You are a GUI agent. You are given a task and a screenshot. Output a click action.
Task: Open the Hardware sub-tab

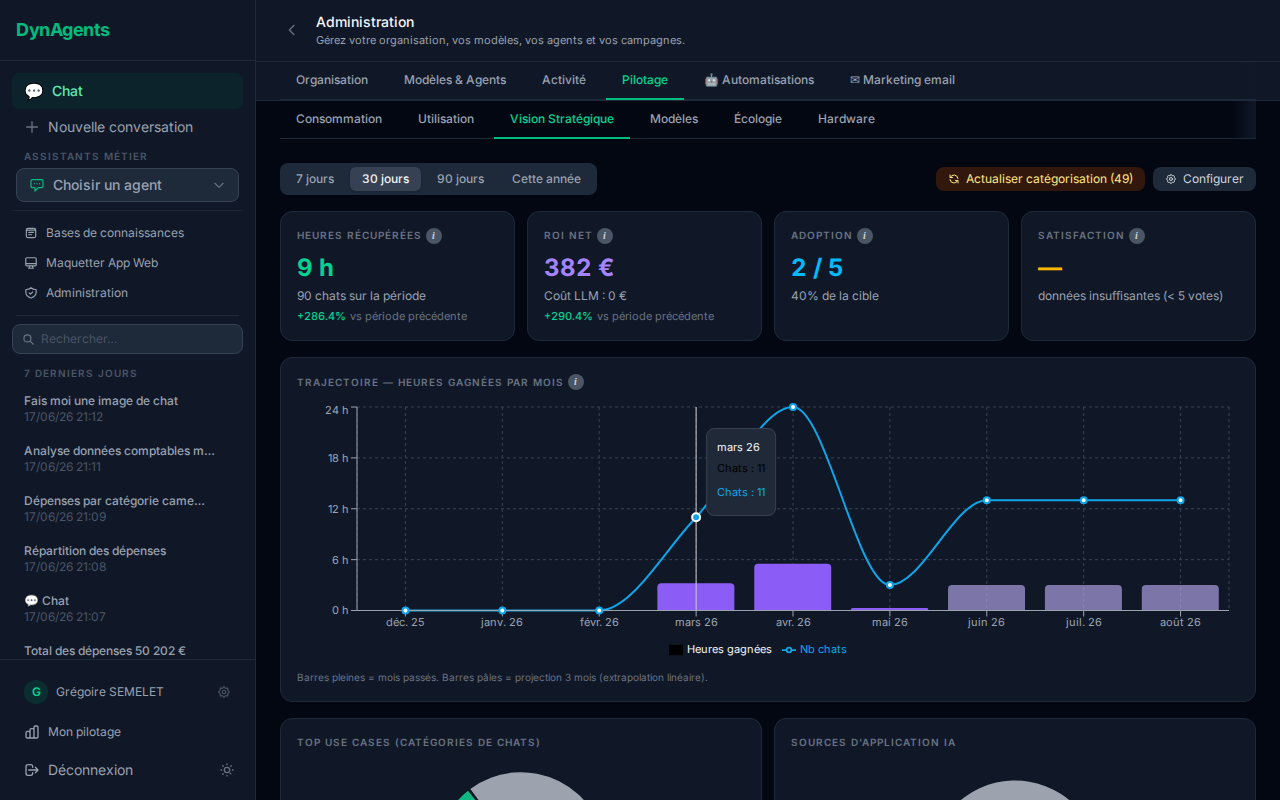846,119
